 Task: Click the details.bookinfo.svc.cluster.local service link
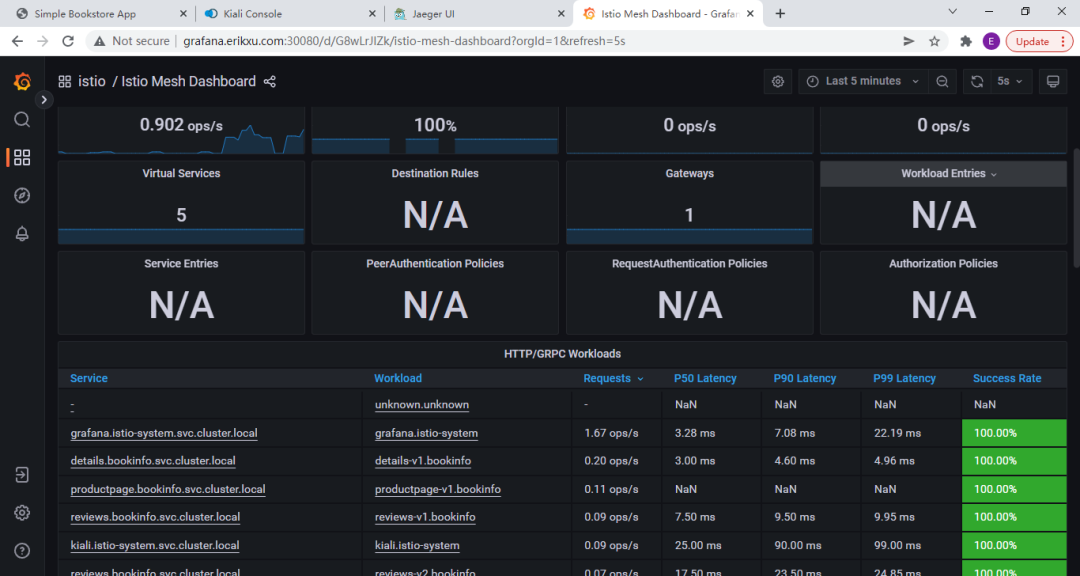pos(153,462)
